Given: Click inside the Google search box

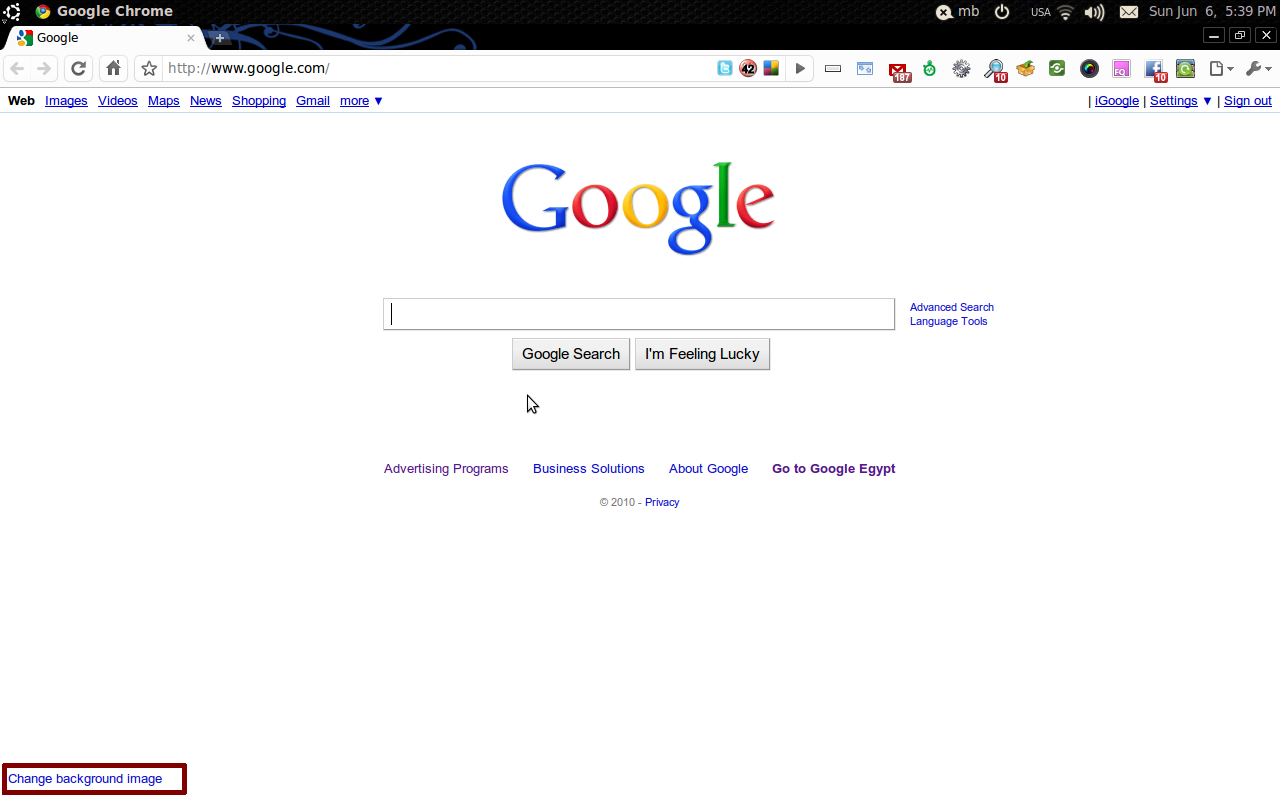Looking at the screenshot, I should pos(639,314).
